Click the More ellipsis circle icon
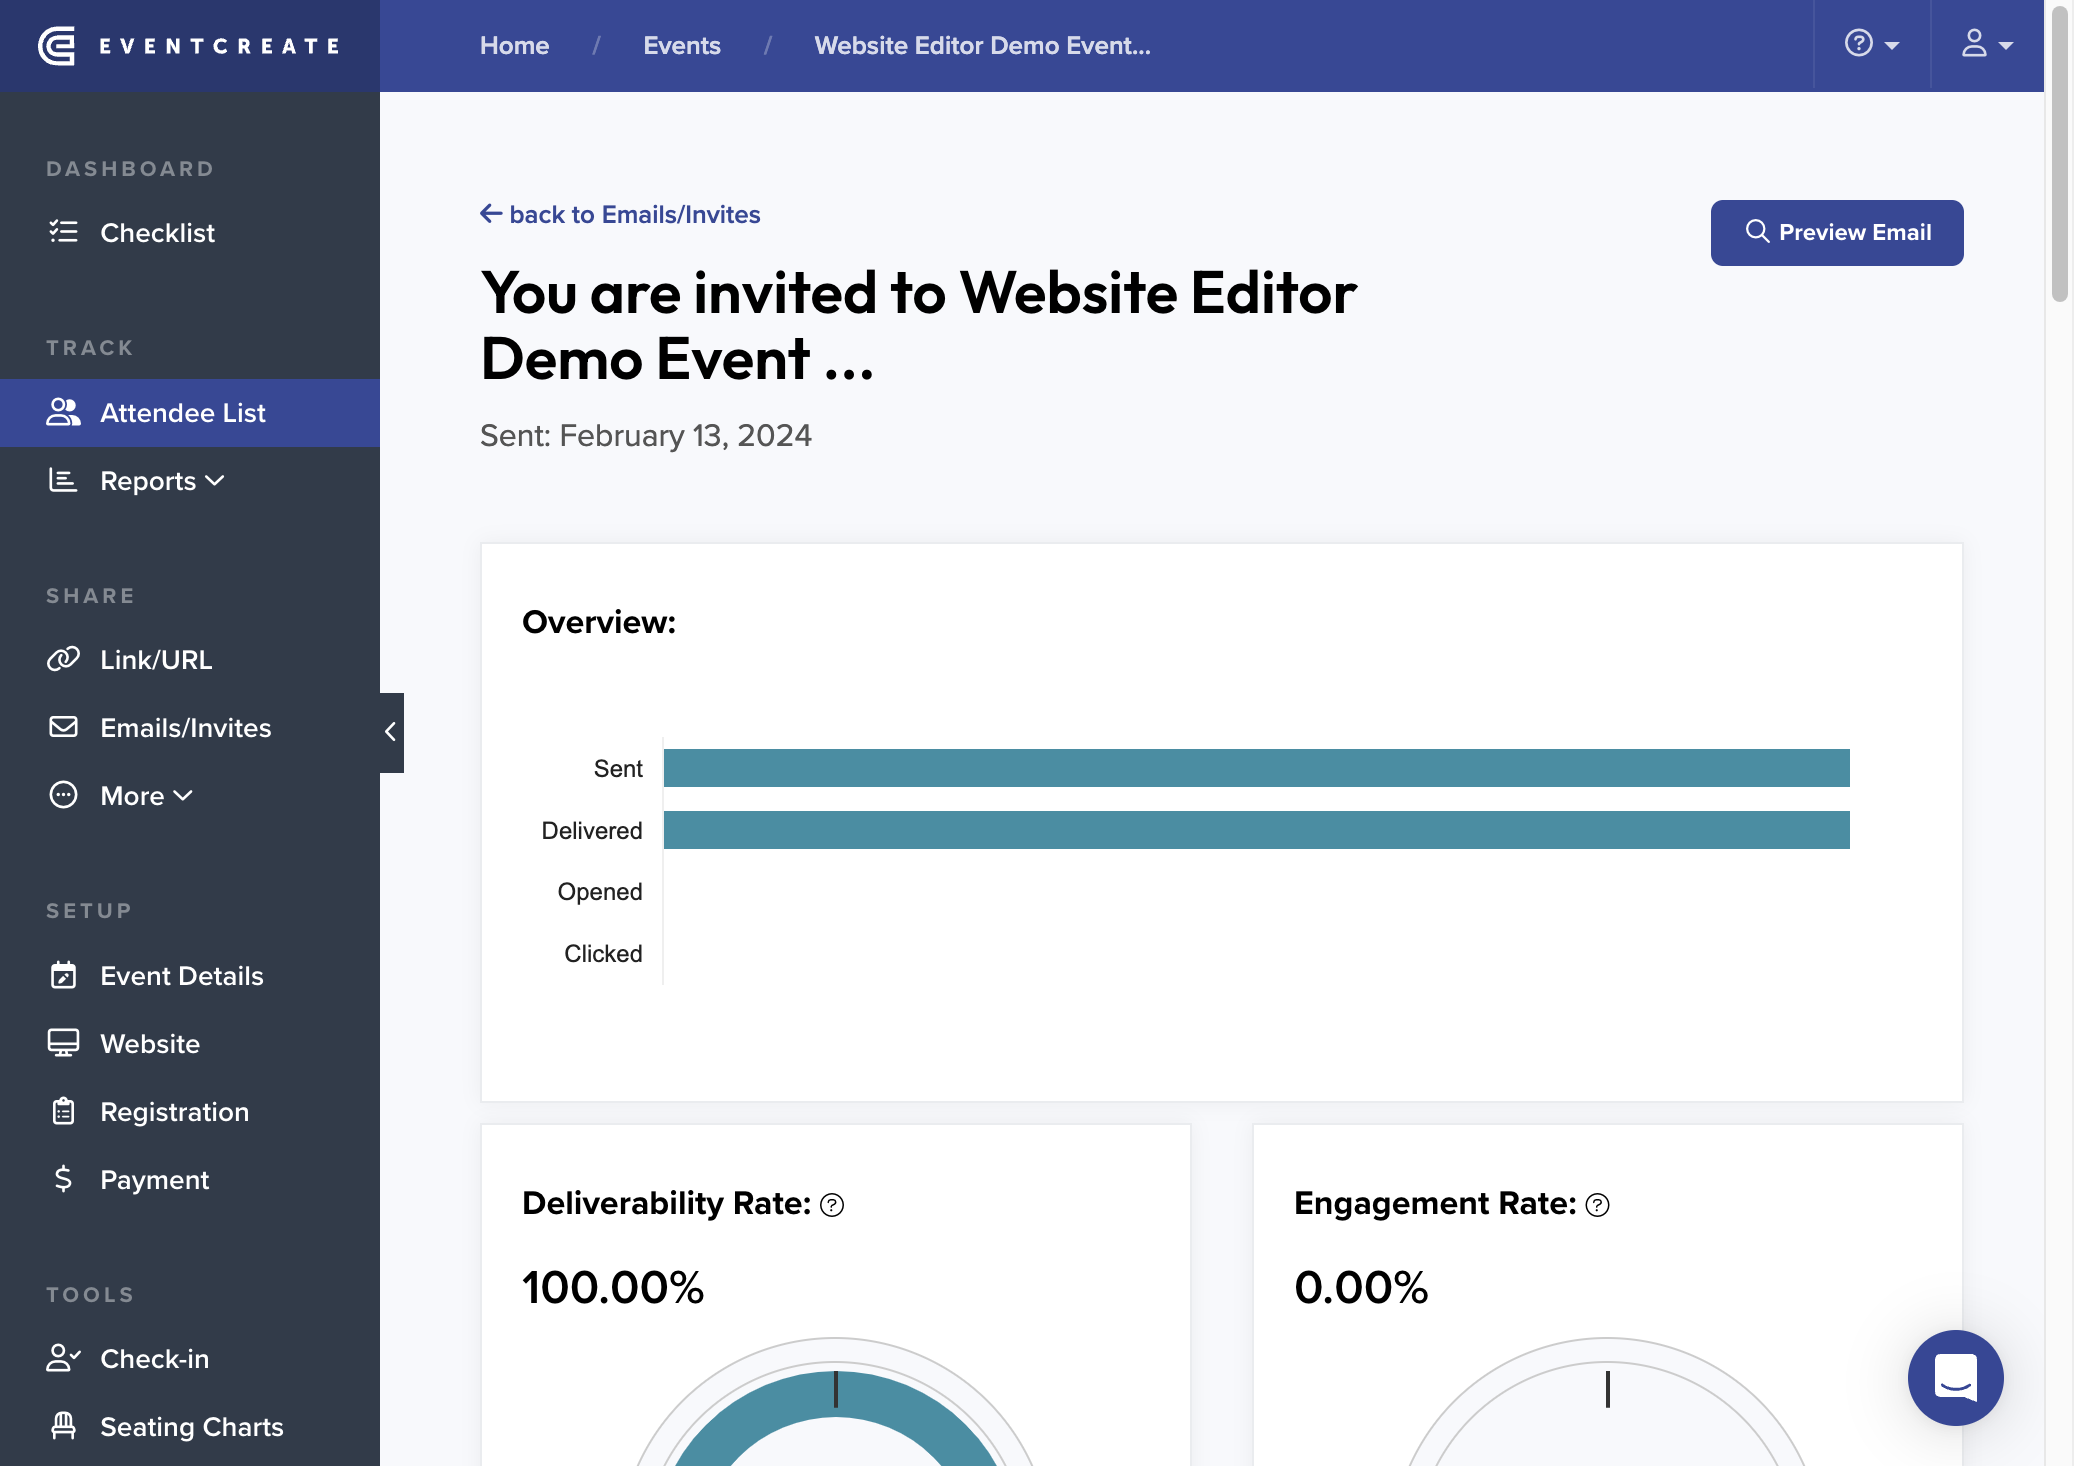 [63, 795]
